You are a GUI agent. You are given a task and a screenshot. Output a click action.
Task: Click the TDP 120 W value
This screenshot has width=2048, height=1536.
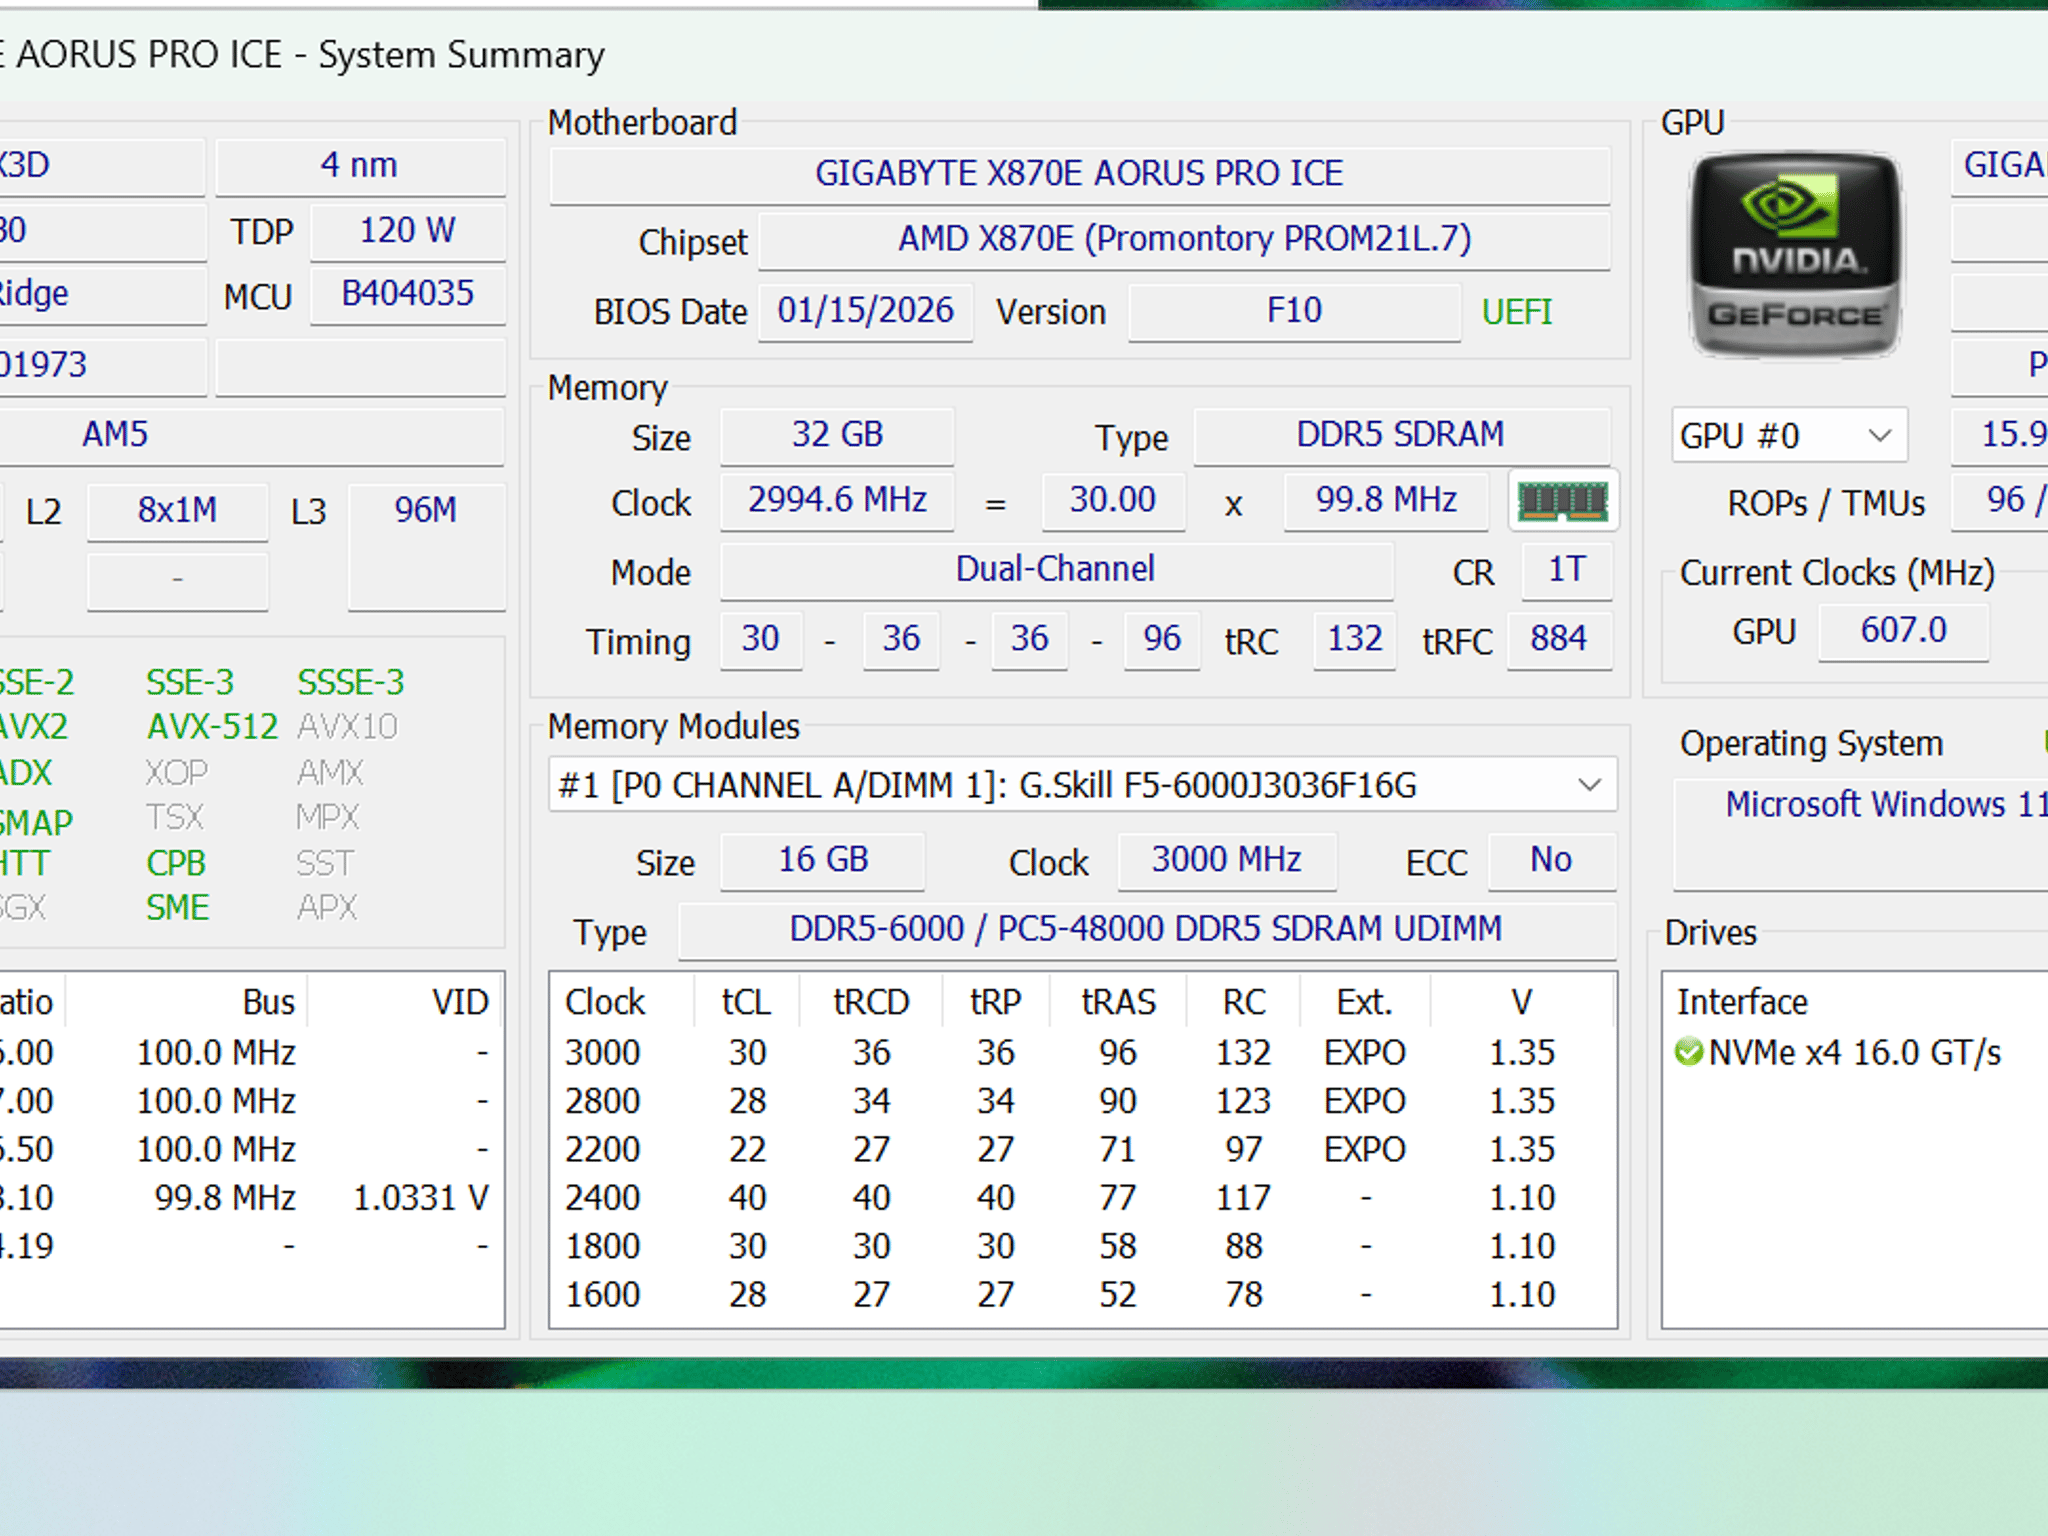point(408,231)
